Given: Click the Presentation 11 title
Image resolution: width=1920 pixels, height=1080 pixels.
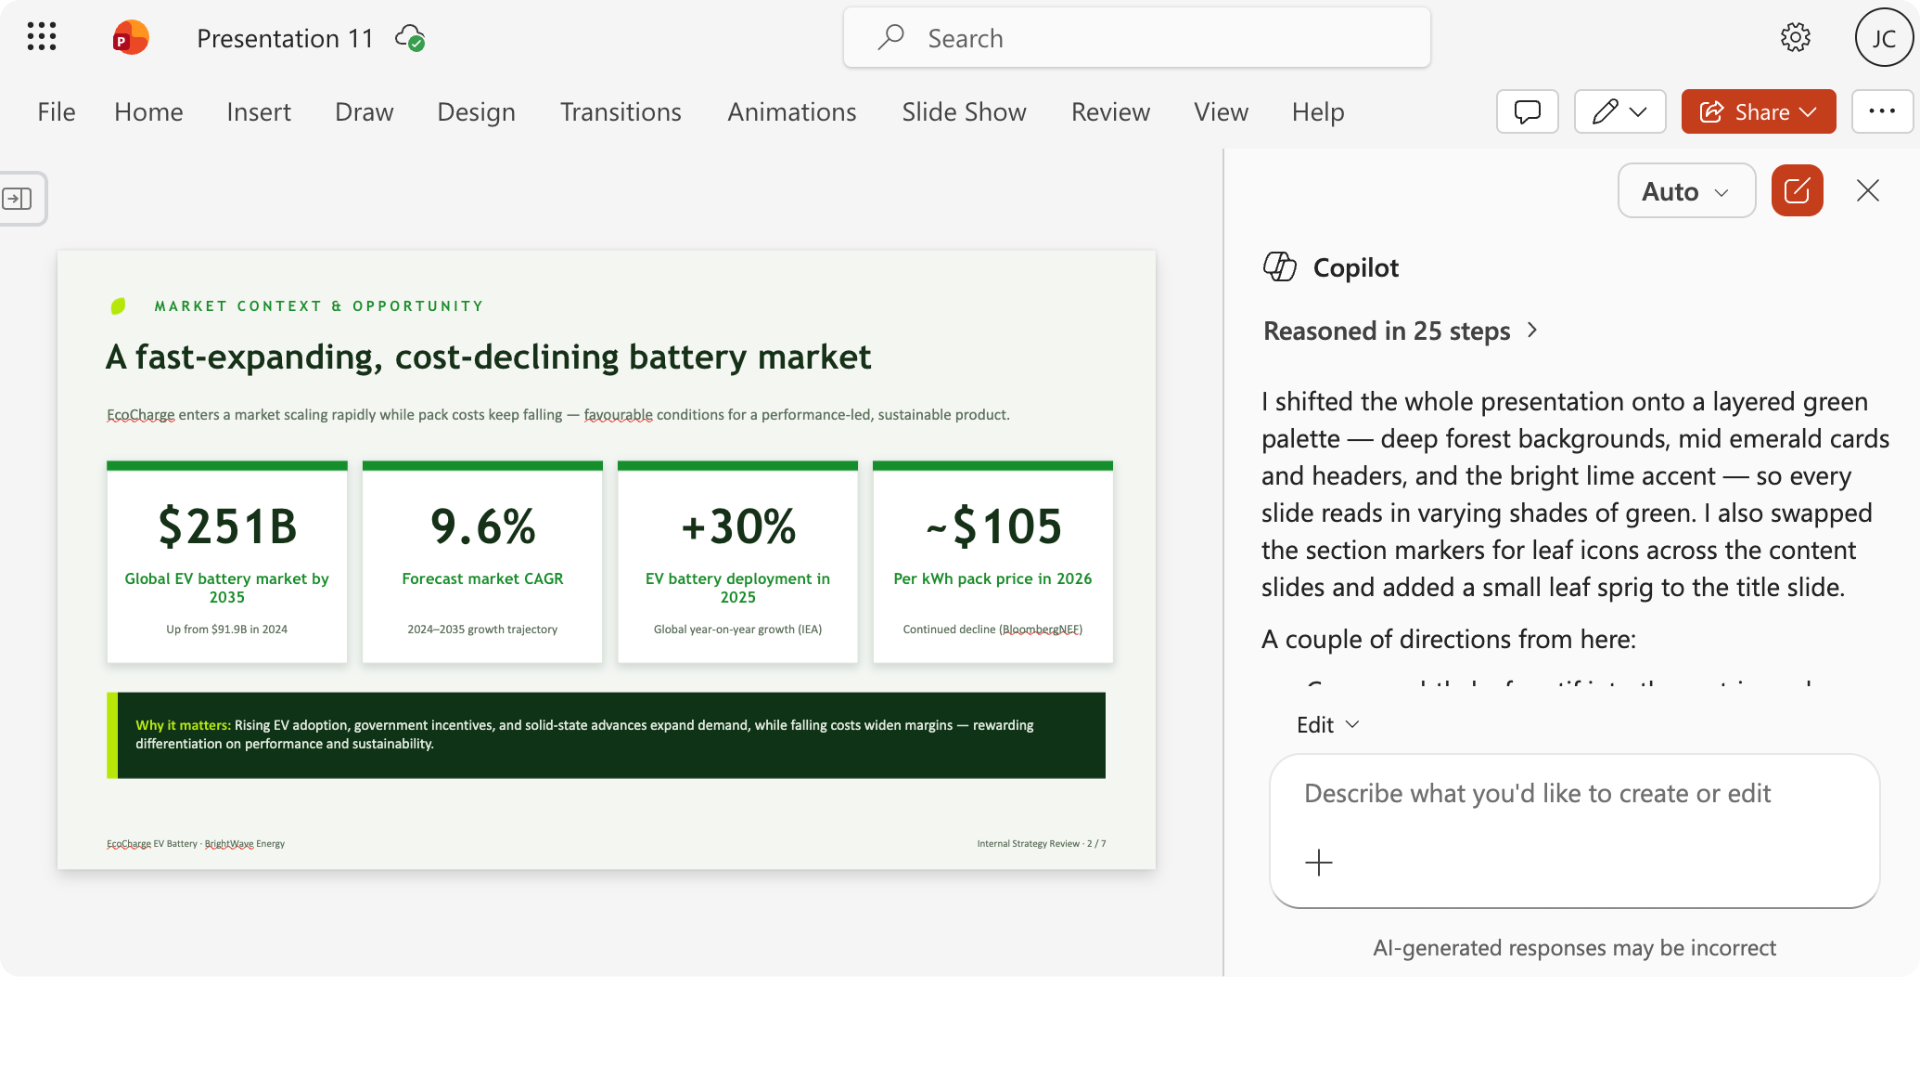Looking at the screenshot, I should (x=285, y=38).
